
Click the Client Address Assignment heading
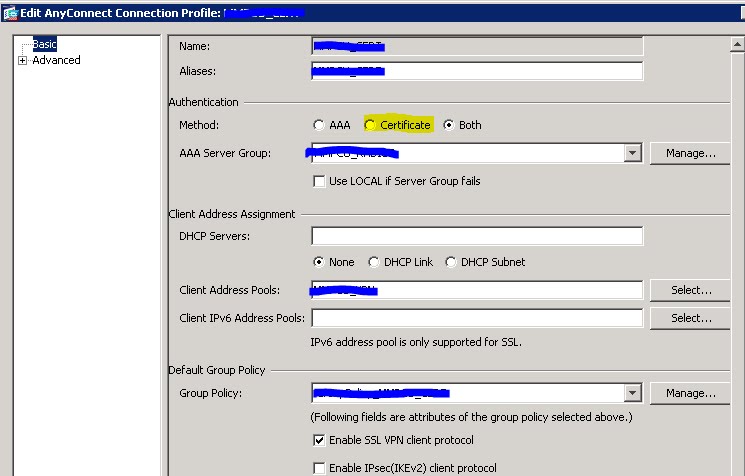click(x=232, y=214)
